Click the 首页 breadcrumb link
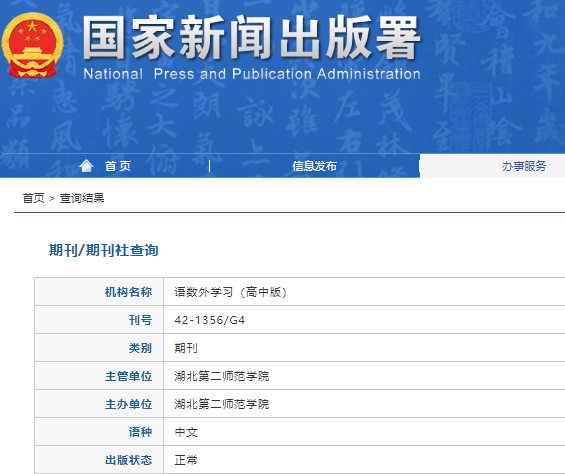 34,198
